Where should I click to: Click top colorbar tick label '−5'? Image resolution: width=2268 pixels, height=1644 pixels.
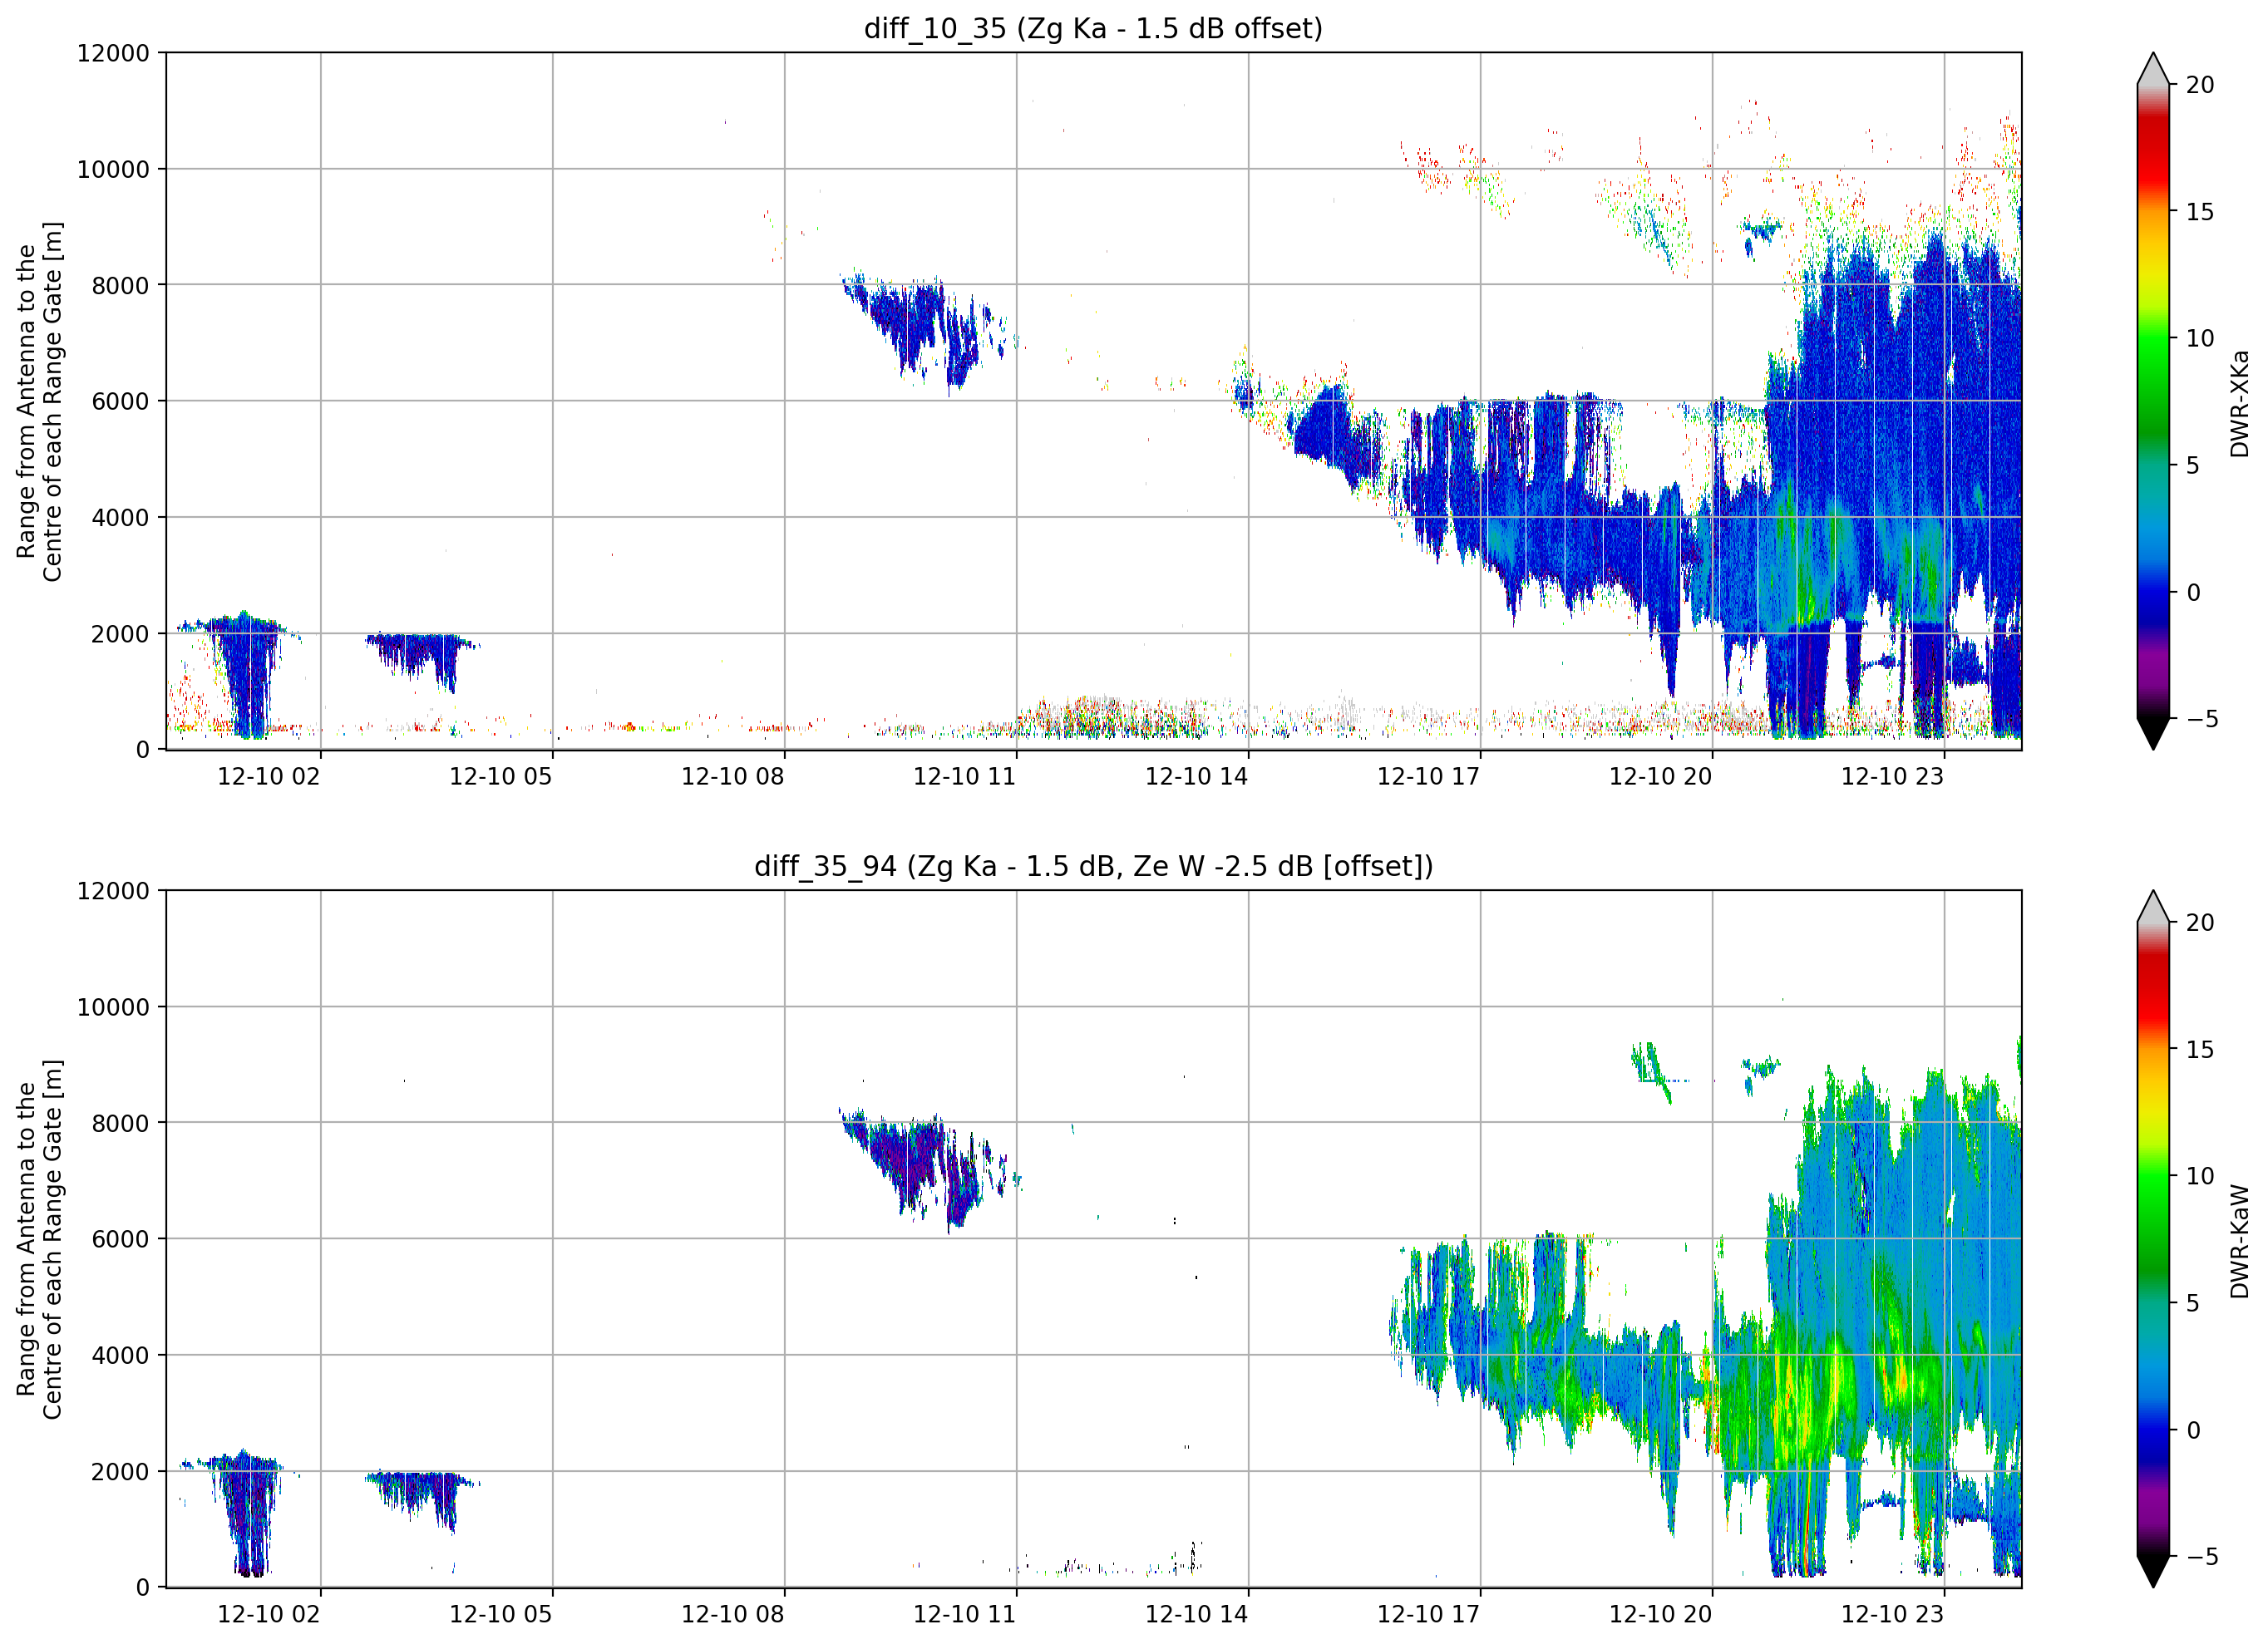point(2202,720)
